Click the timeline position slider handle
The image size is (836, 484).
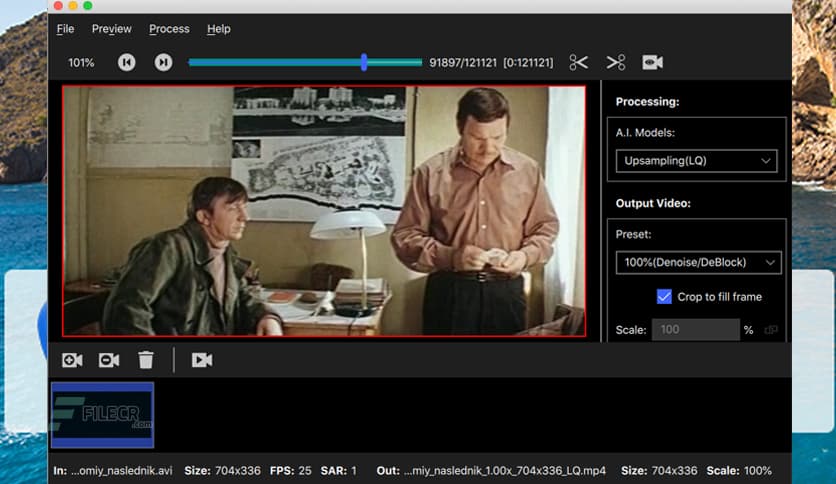point(364,62)
